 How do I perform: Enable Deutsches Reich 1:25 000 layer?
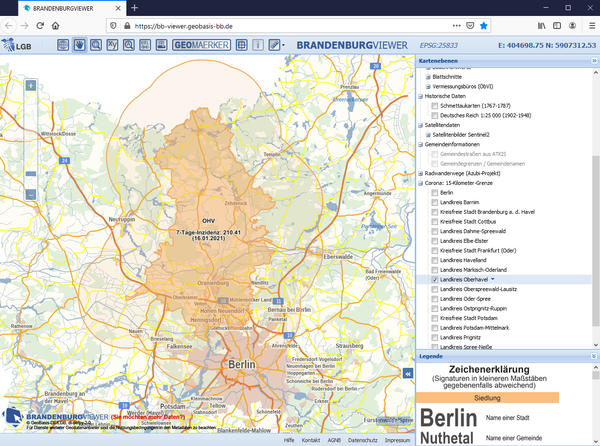[x=435, y=115]
